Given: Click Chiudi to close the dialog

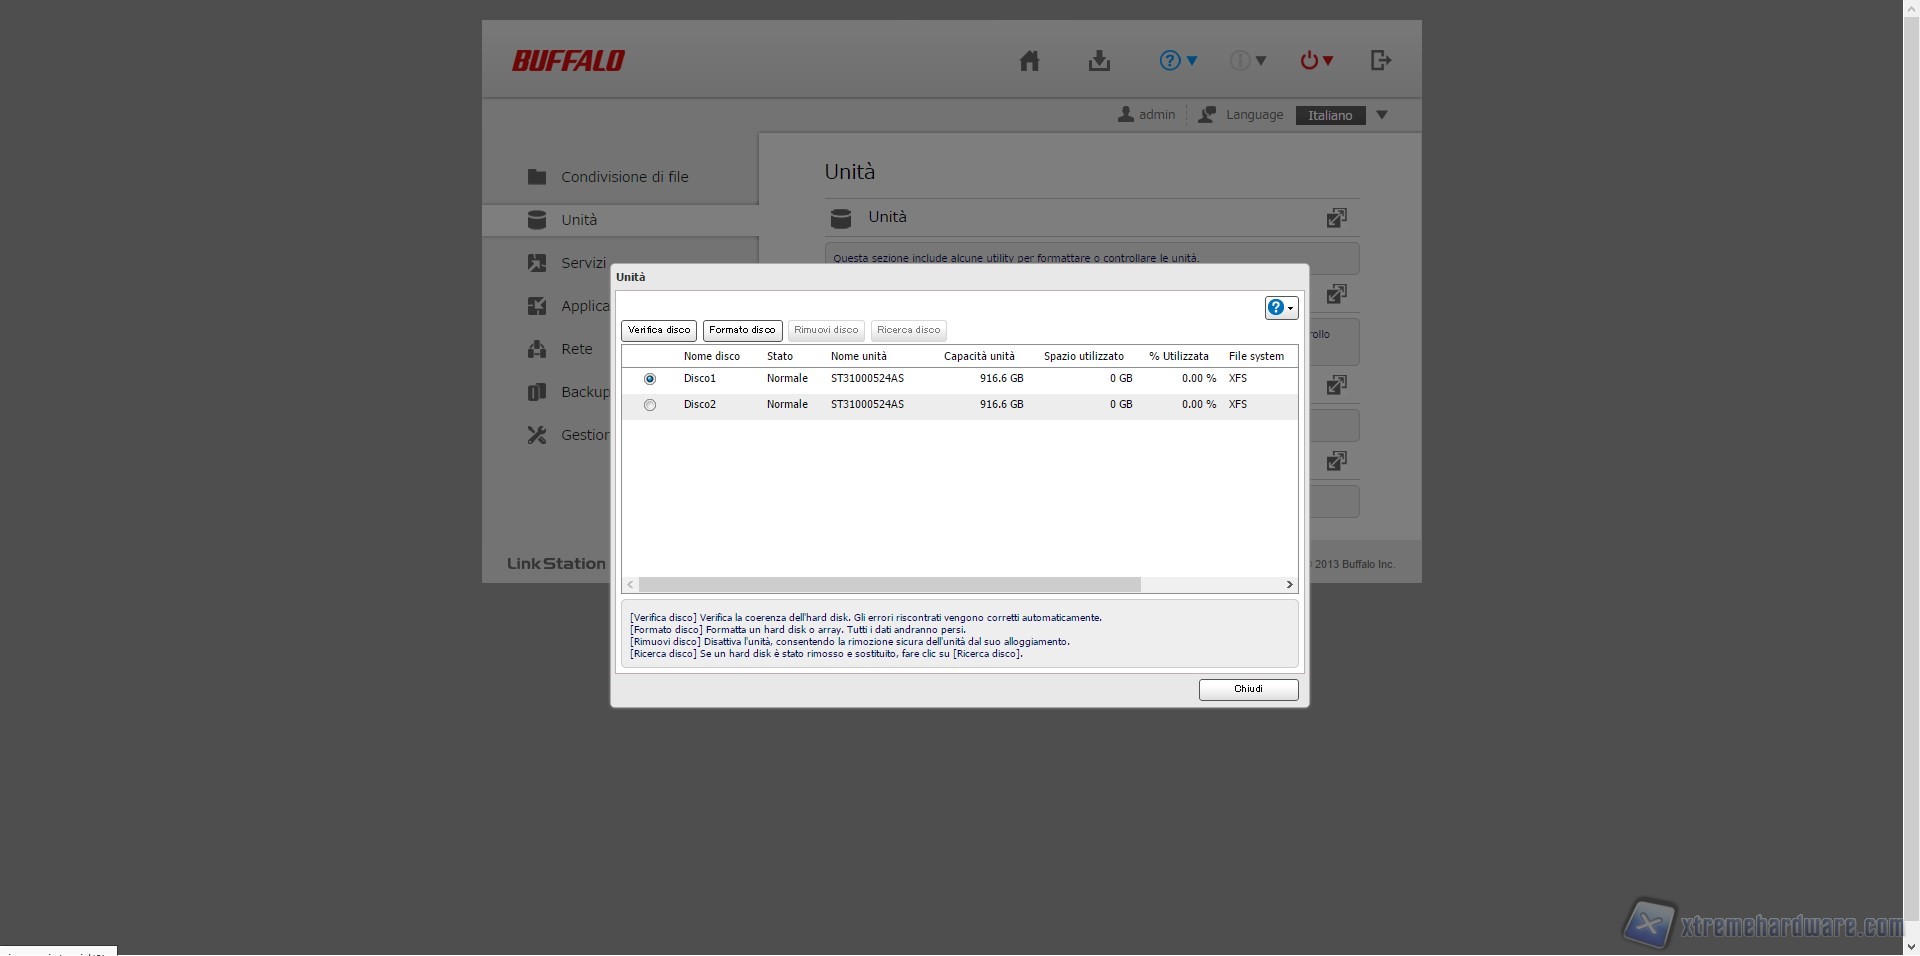Looking at the screenshot, I should pyautogui.click(x=1248, y=689).
